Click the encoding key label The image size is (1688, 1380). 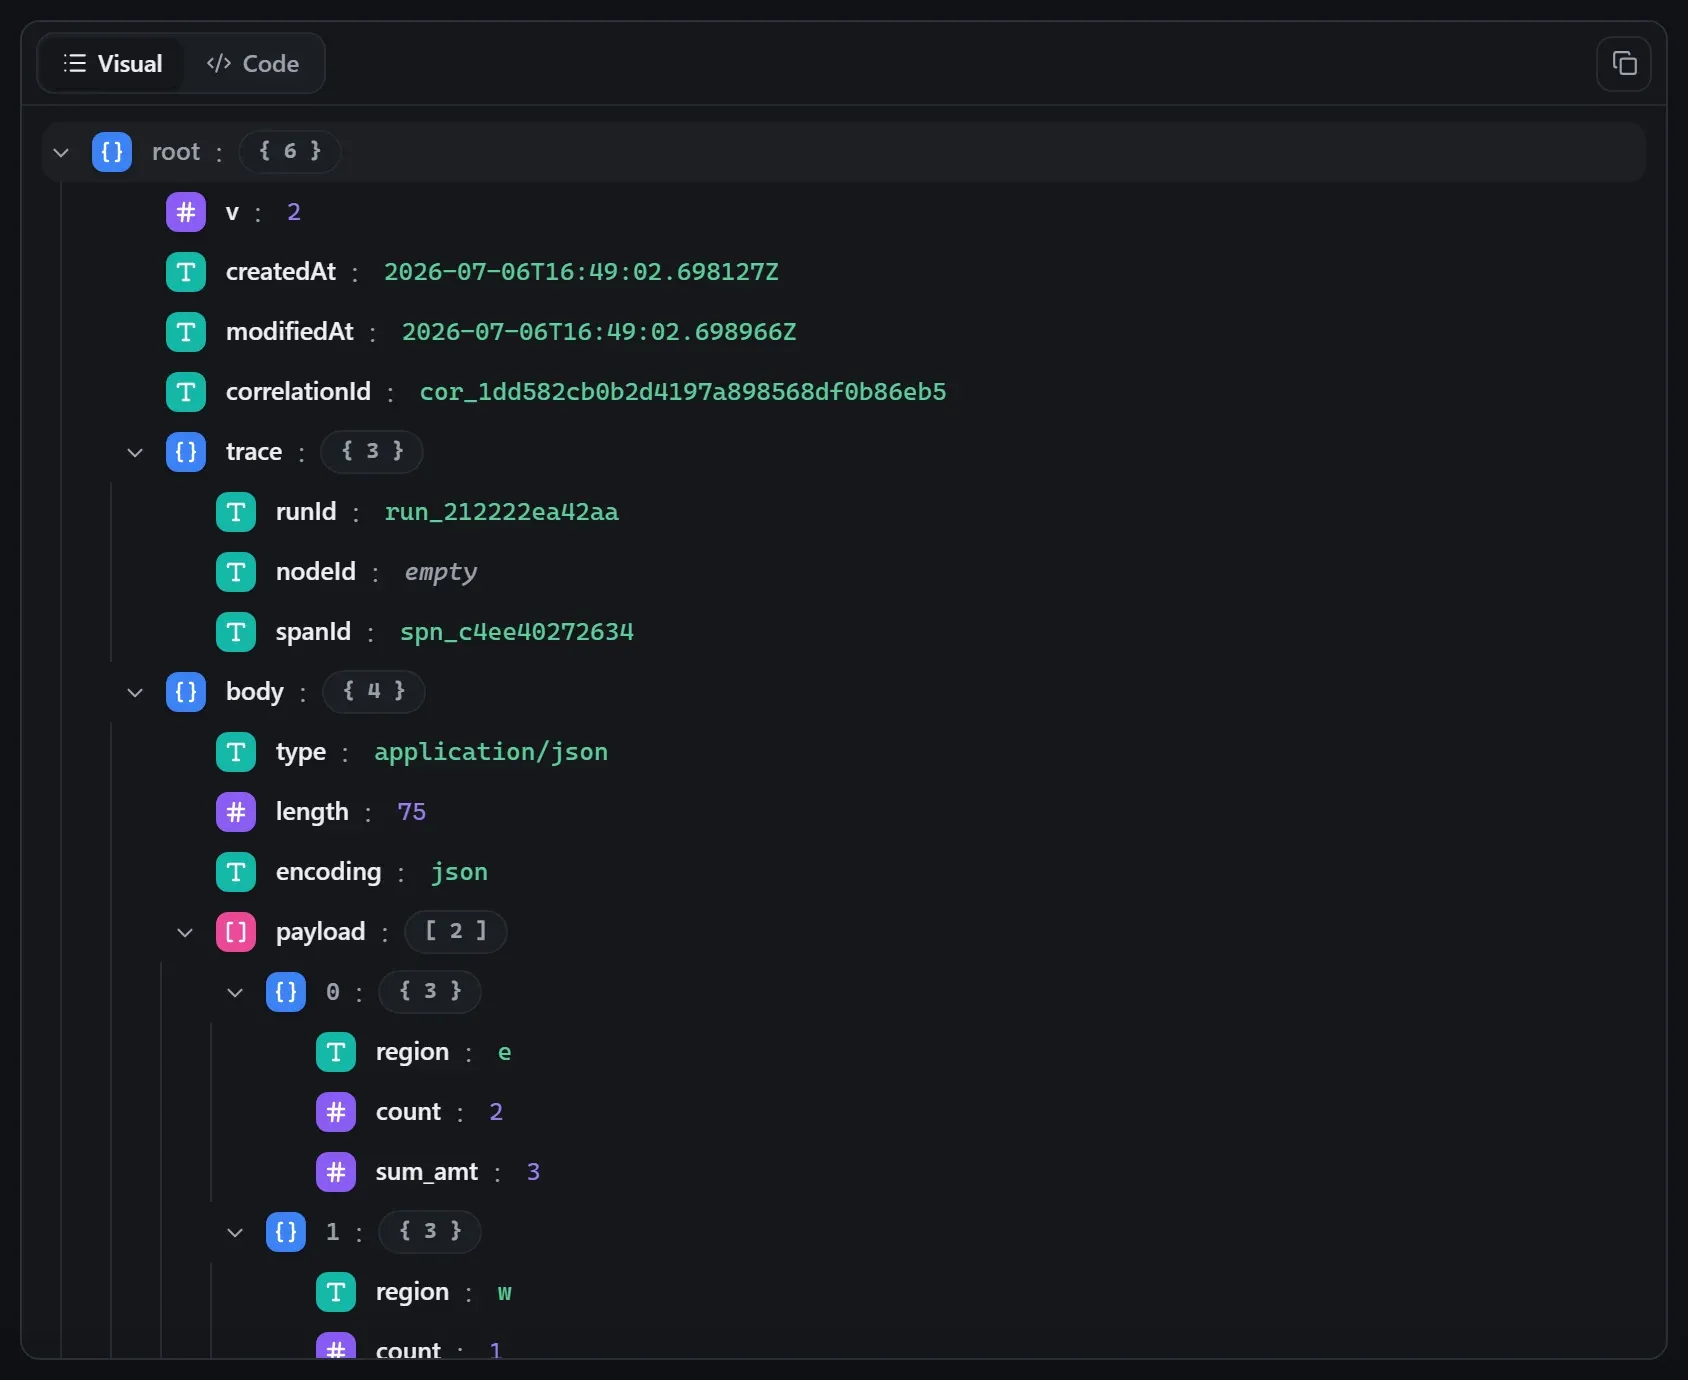click(329, 872)
